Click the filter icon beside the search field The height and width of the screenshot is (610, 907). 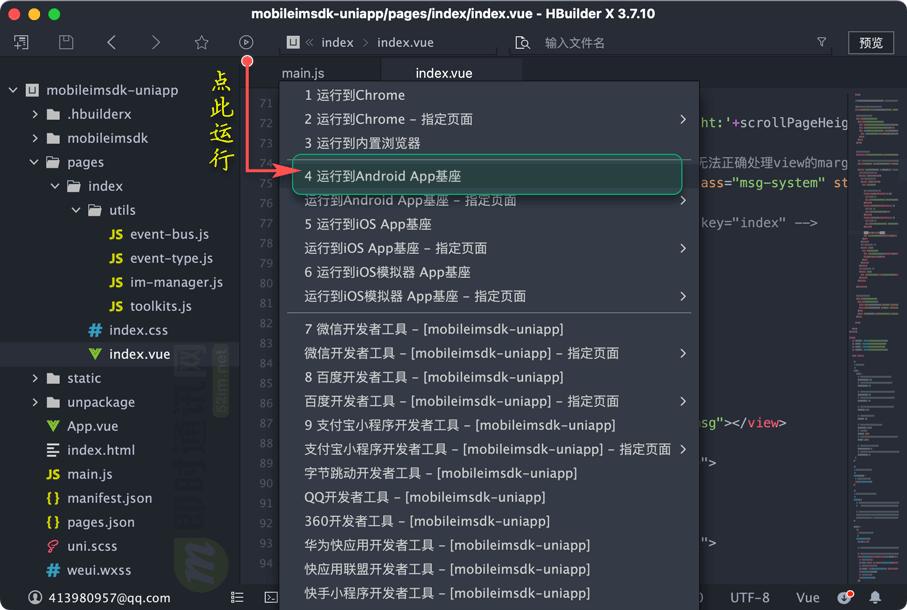pyautogui.click(x=821, y=43)
